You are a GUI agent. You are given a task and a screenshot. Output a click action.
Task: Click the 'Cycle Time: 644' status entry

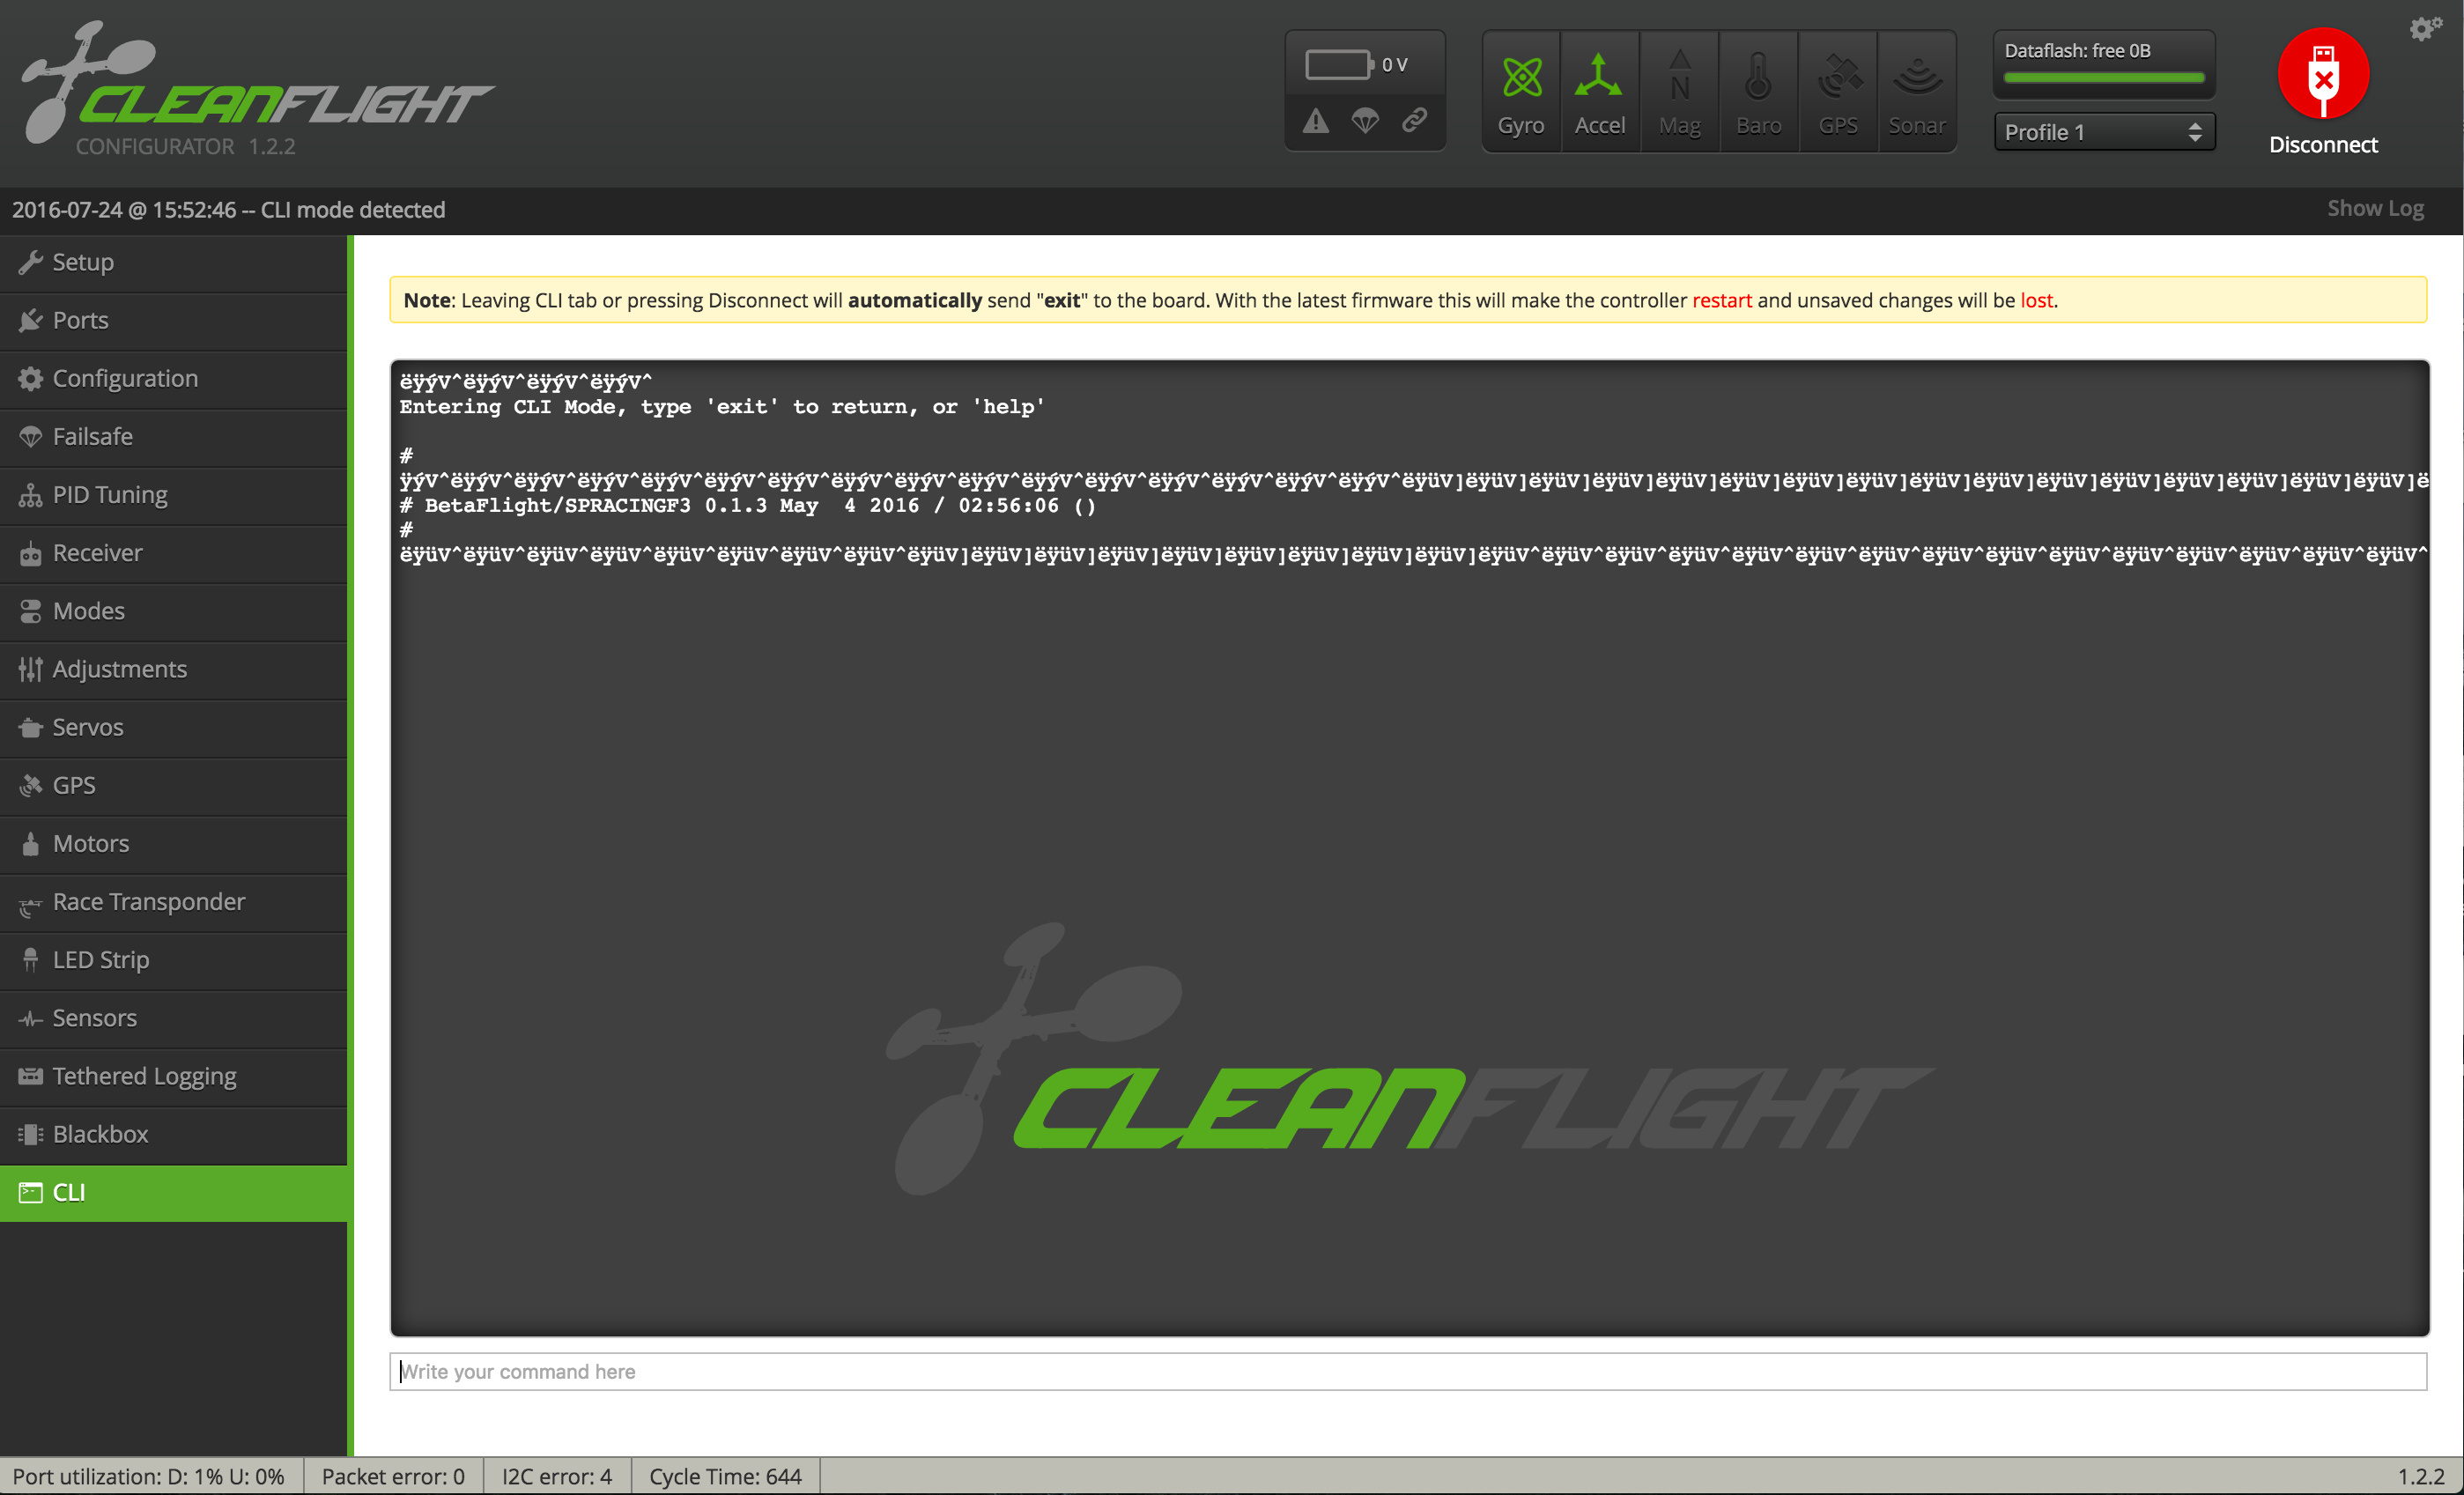(x=725, y=1476)
